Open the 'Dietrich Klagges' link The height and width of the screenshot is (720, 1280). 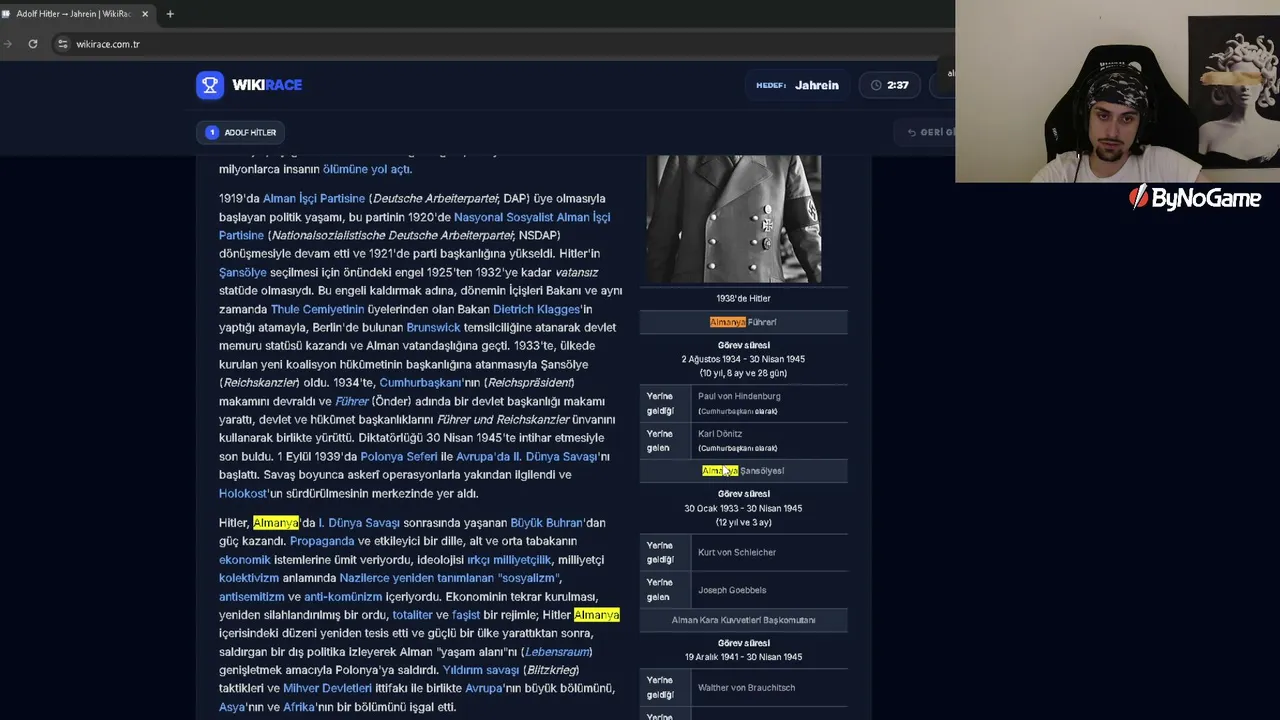coord(537,309)
